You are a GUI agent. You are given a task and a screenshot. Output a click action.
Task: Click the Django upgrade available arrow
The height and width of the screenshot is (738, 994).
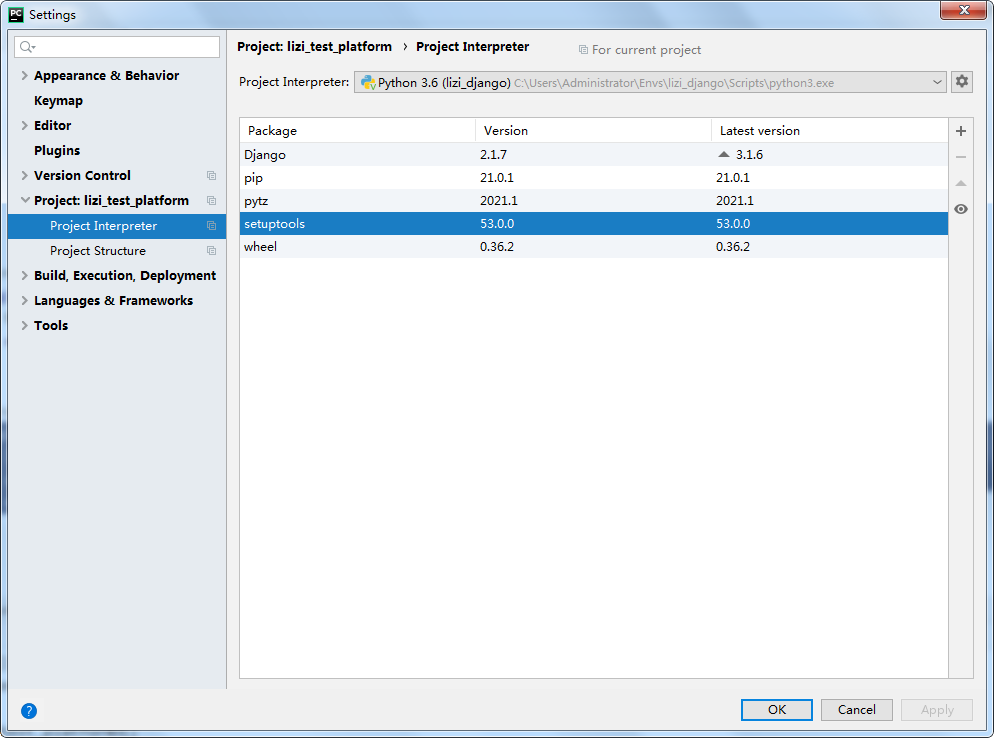click(723, 154)
